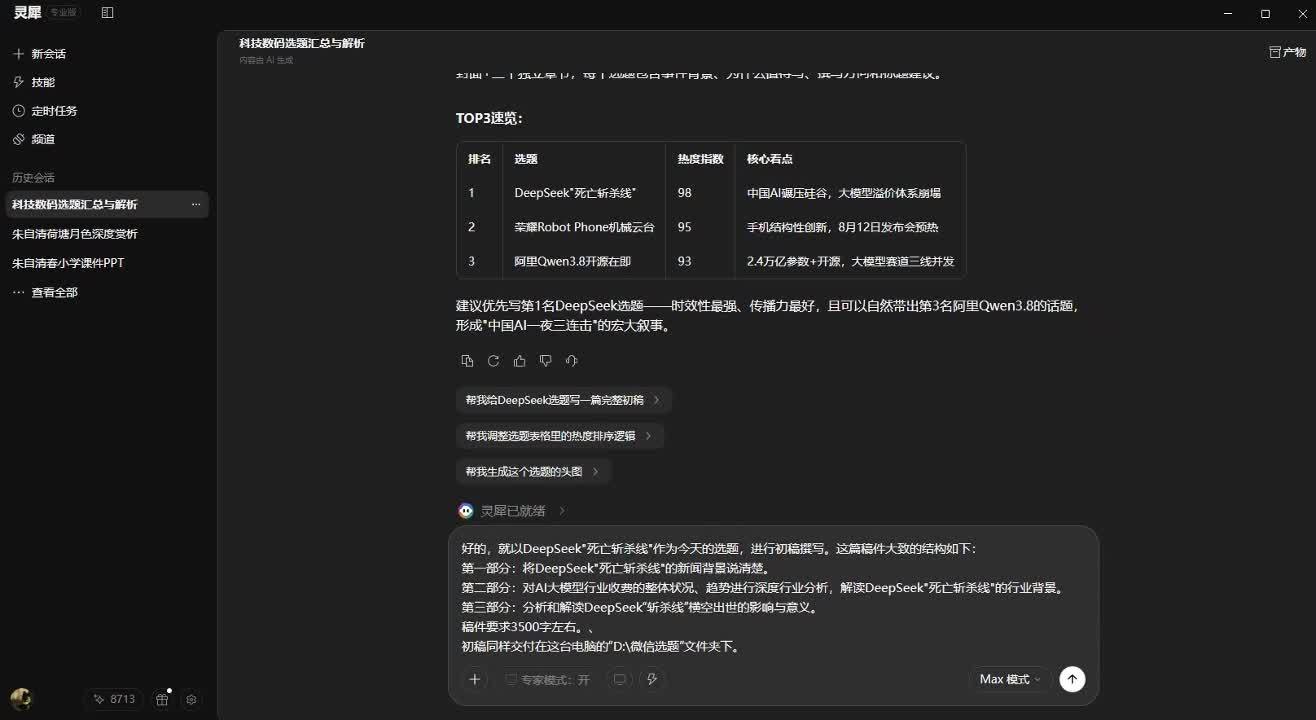1316x720 pixels.
Task: Click cell 手机结构性创新，8月12日发布会预热
Action: (x=843, y=227)
